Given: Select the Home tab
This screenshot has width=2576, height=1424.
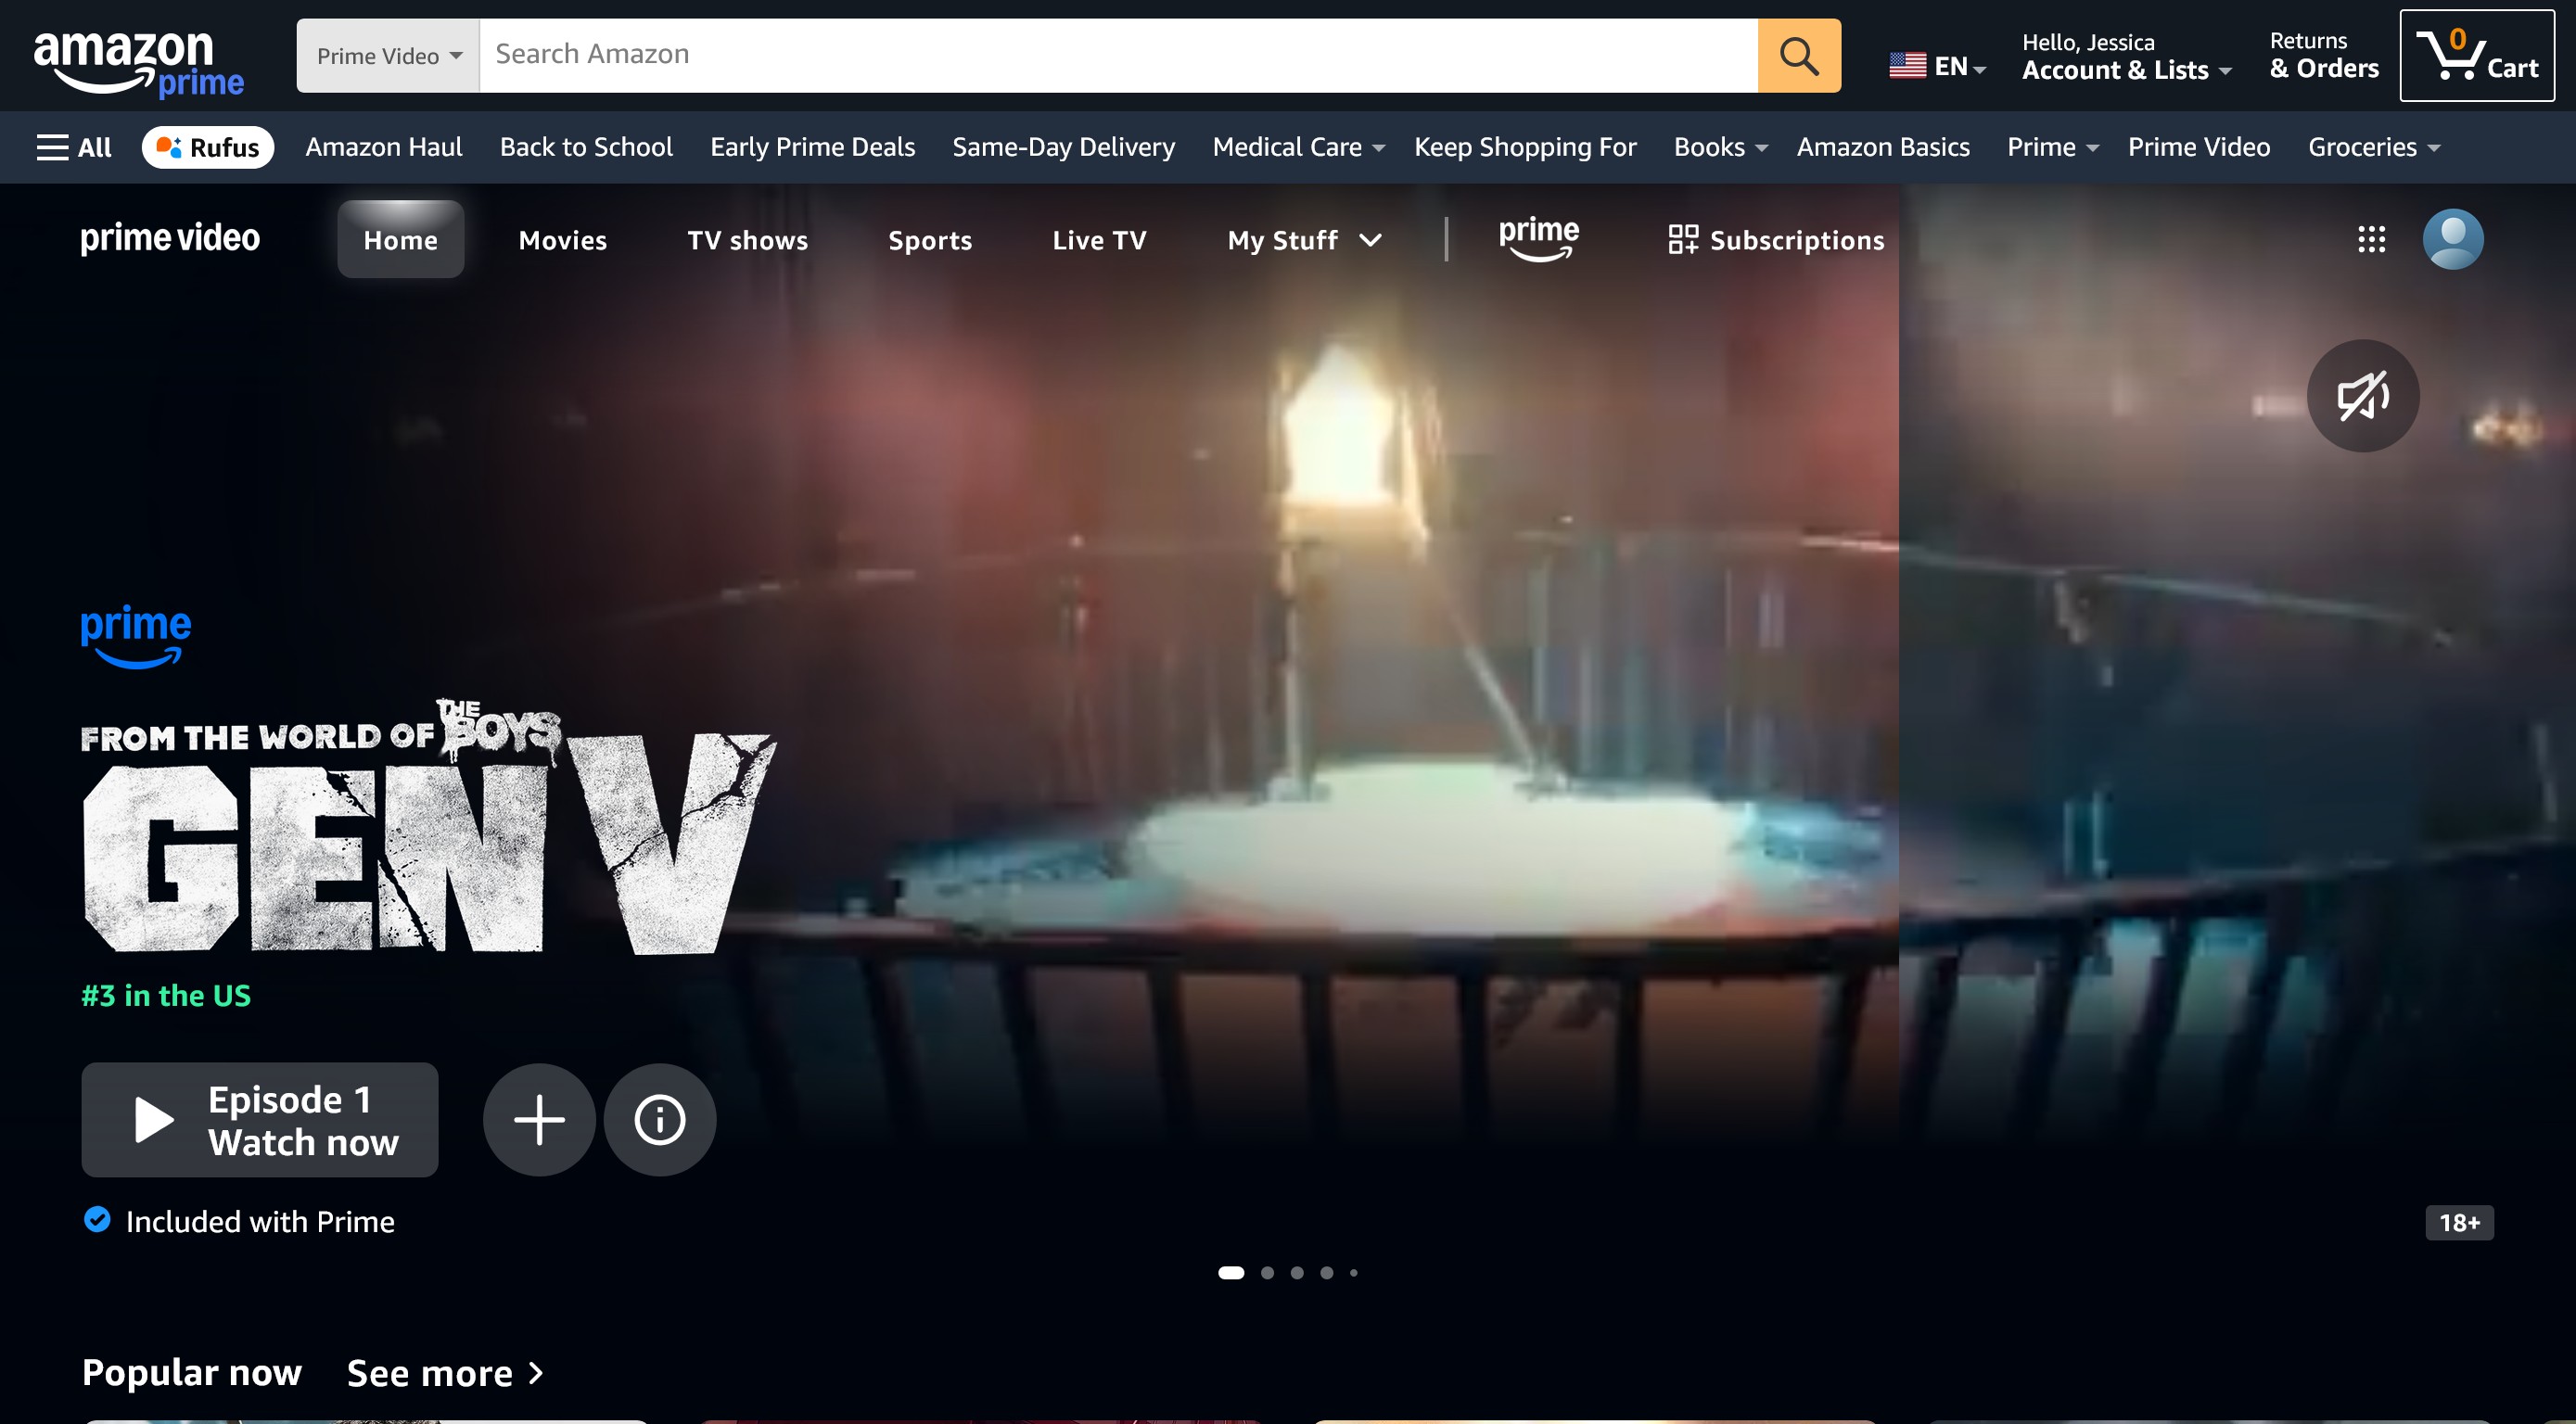Looking at the screenshot, I should click(x=400, y=240).
